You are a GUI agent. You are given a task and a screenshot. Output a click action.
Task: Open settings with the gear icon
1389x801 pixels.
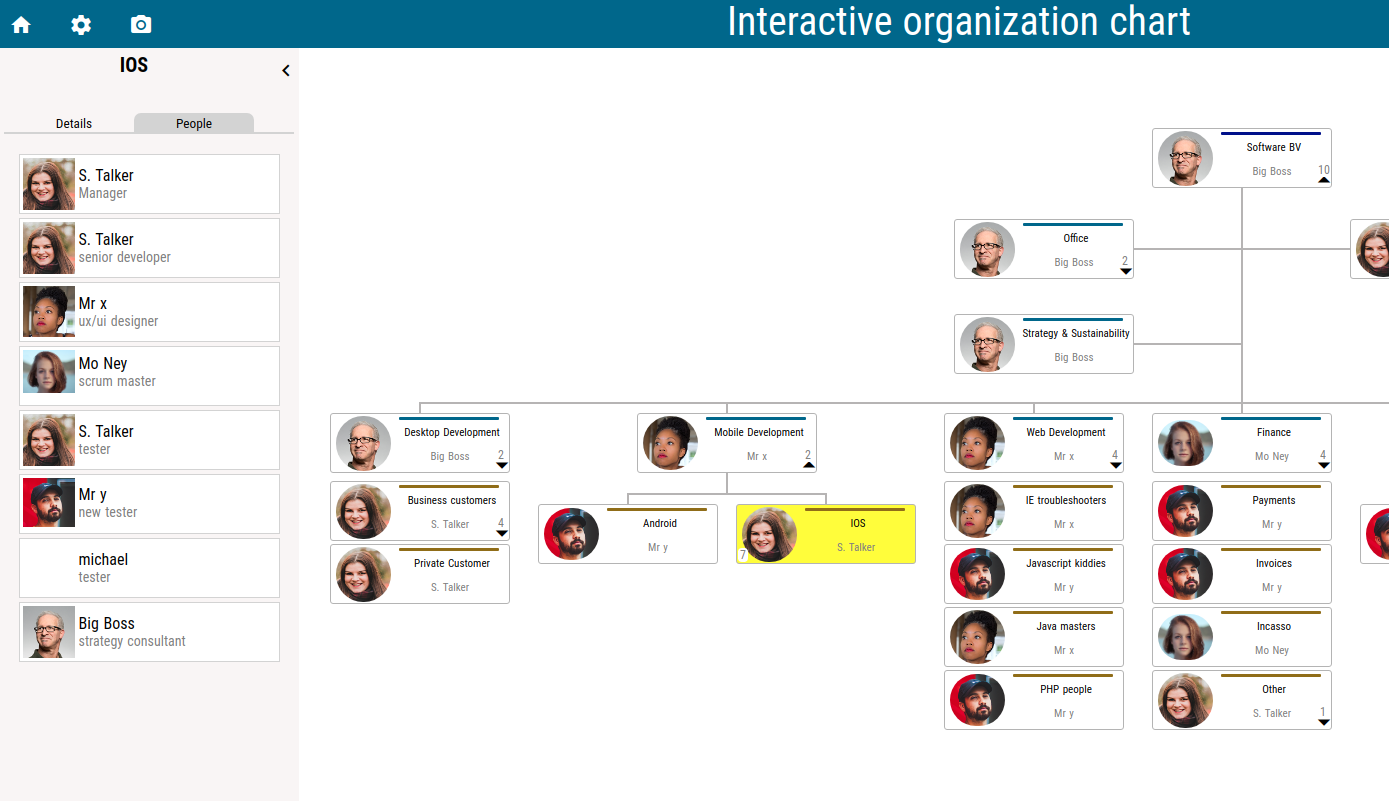tap(81, 25)
